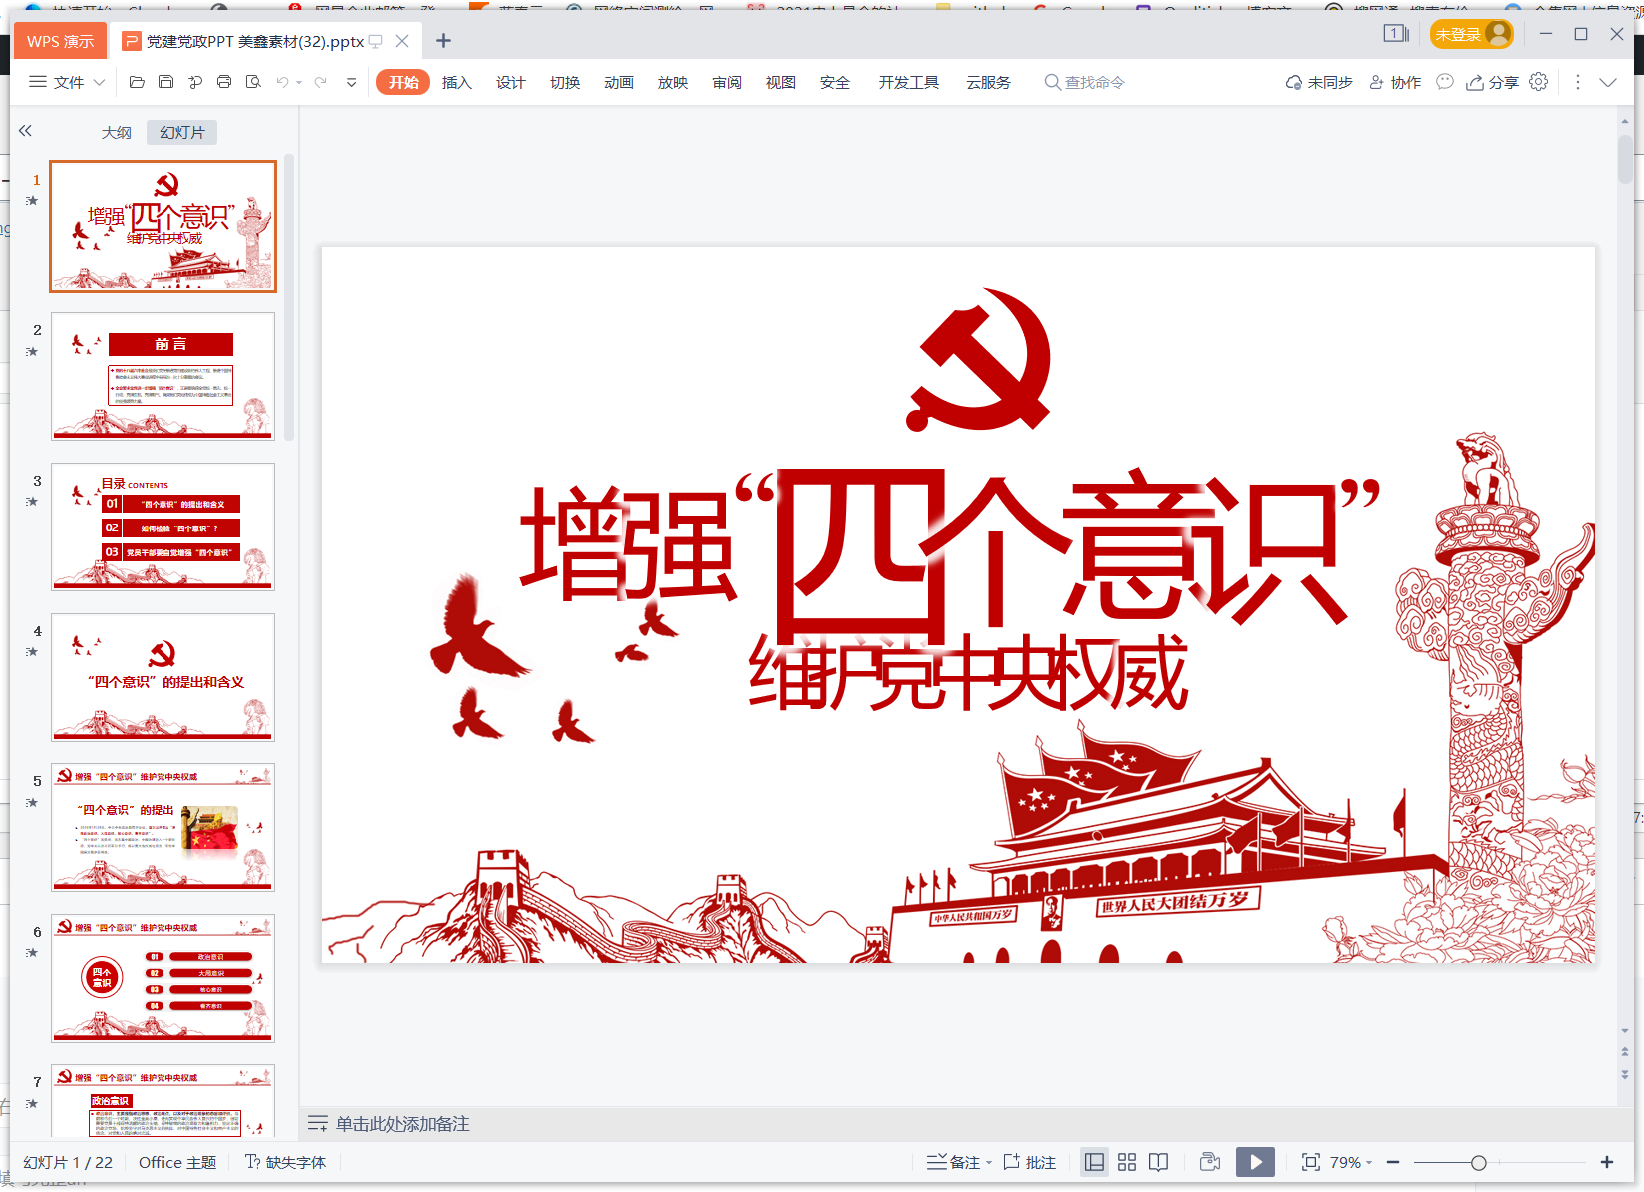Click the 缺失字体 missing fonts button

click(x=286, y=1162)
